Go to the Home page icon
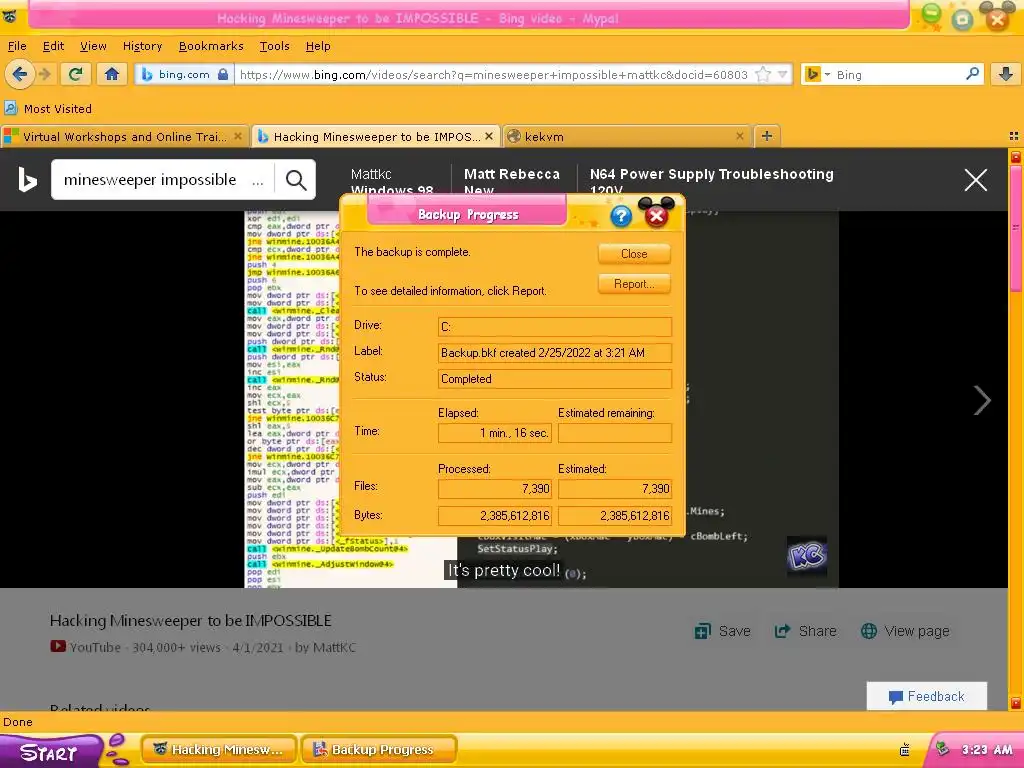1024x768 pixels. pos(112,74)
